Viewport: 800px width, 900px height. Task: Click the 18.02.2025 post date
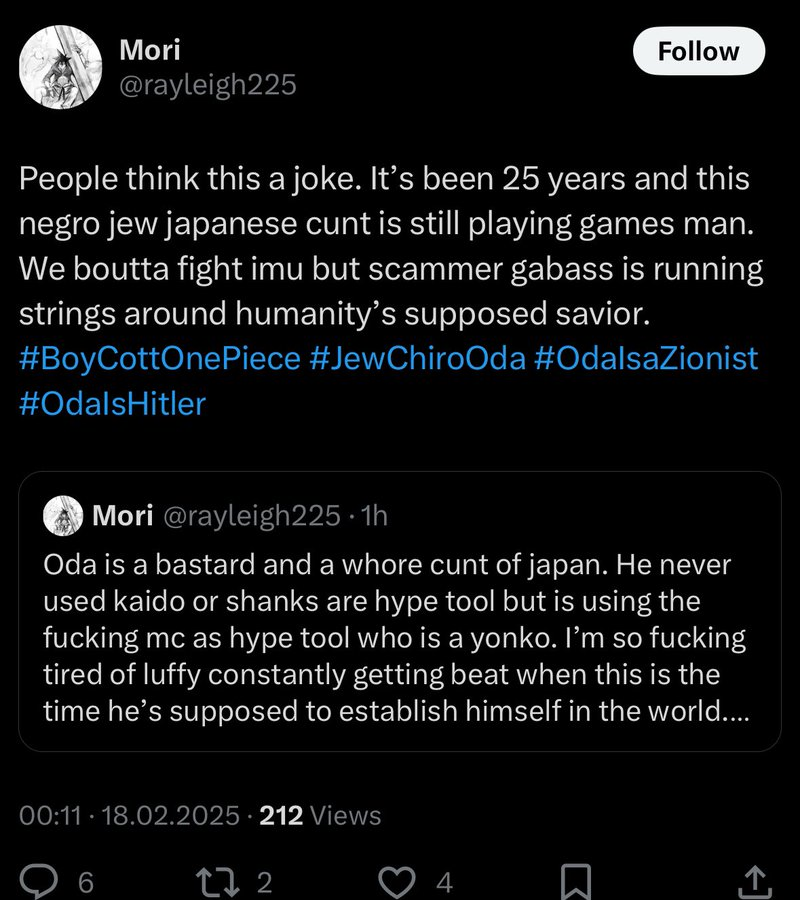(171, 816)
